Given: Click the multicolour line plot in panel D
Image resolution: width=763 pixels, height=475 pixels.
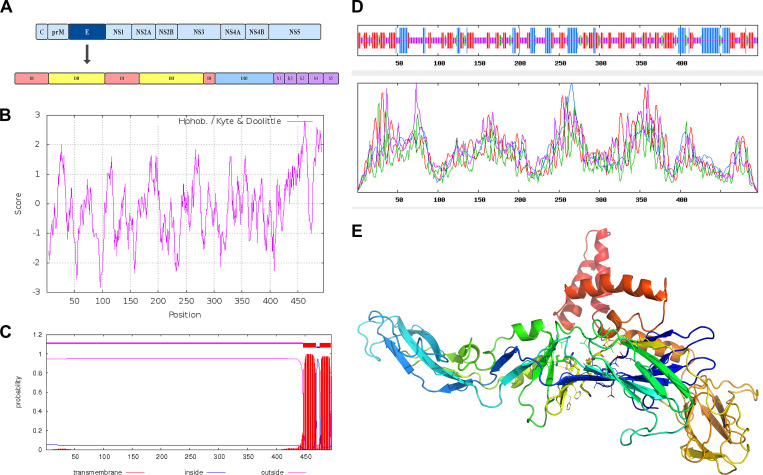Looking at the screenshot, I should 557,138.
